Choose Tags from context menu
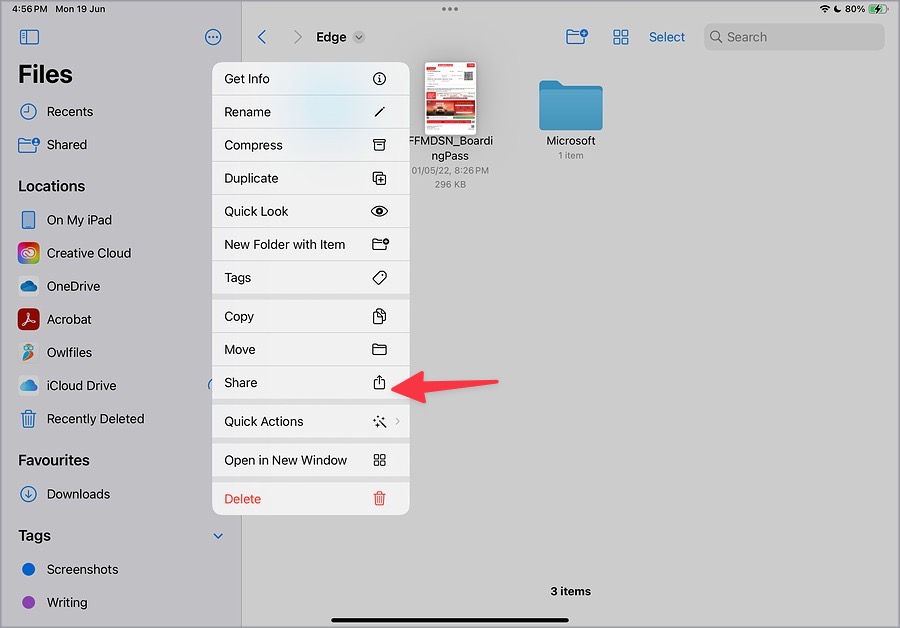This screenshot has width=900, height=628. point(311,278)
